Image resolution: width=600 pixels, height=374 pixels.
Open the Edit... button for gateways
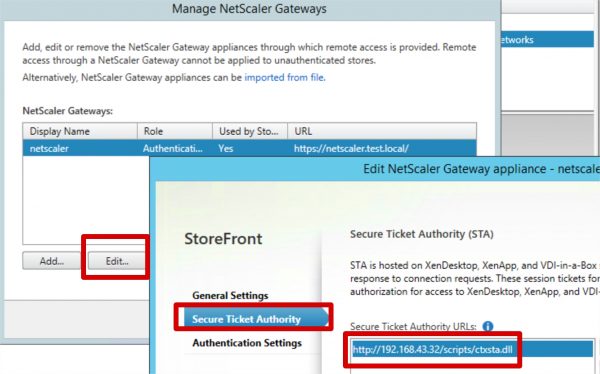coord(117,261)
